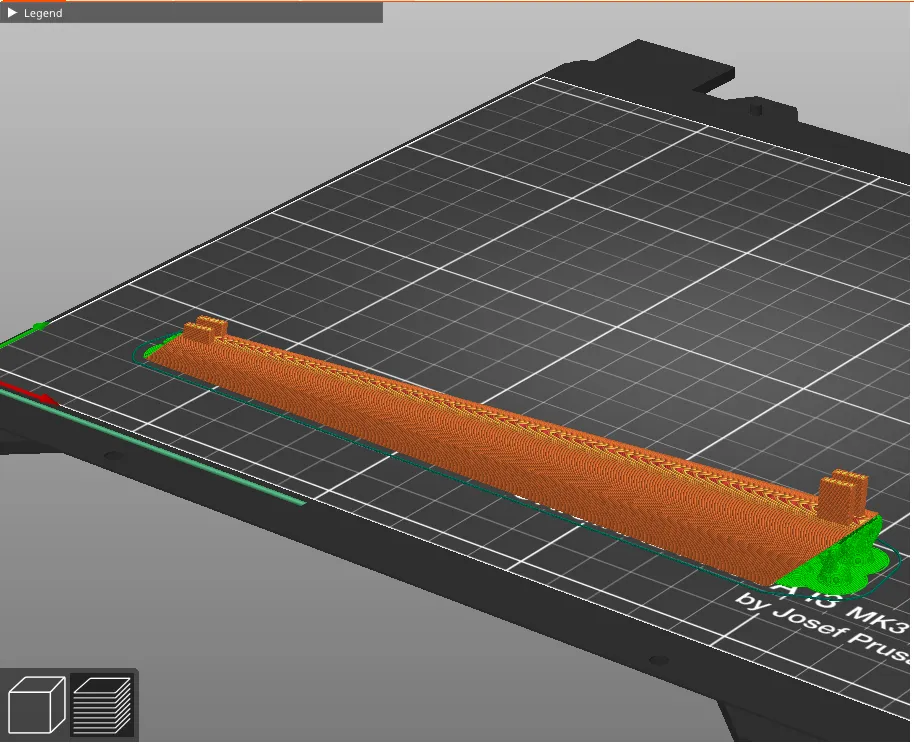The height and width of the screenshot is (744, 914).
Task: Click the Legend header label
Action: tap(43, 13)
